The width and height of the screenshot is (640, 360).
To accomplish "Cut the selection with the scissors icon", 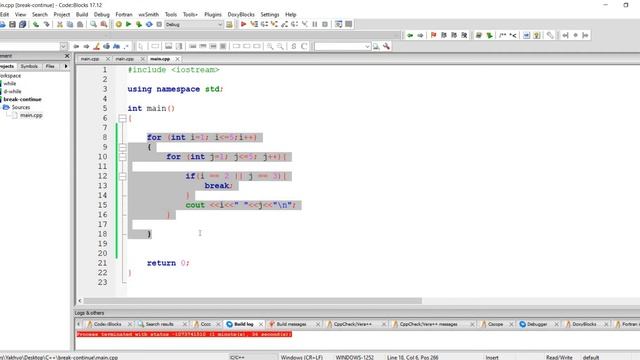I will (60, 24).
